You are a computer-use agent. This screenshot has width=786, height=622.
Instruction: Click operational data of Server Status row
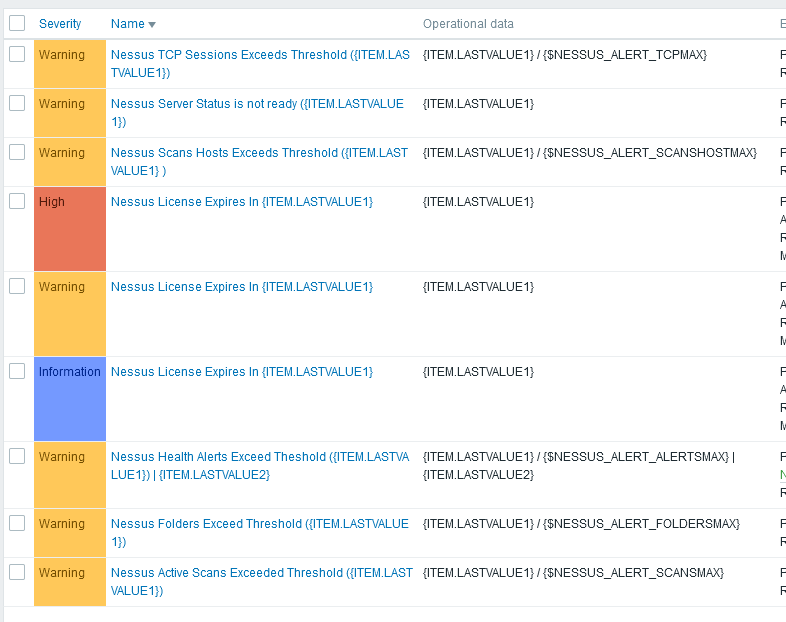478,104
